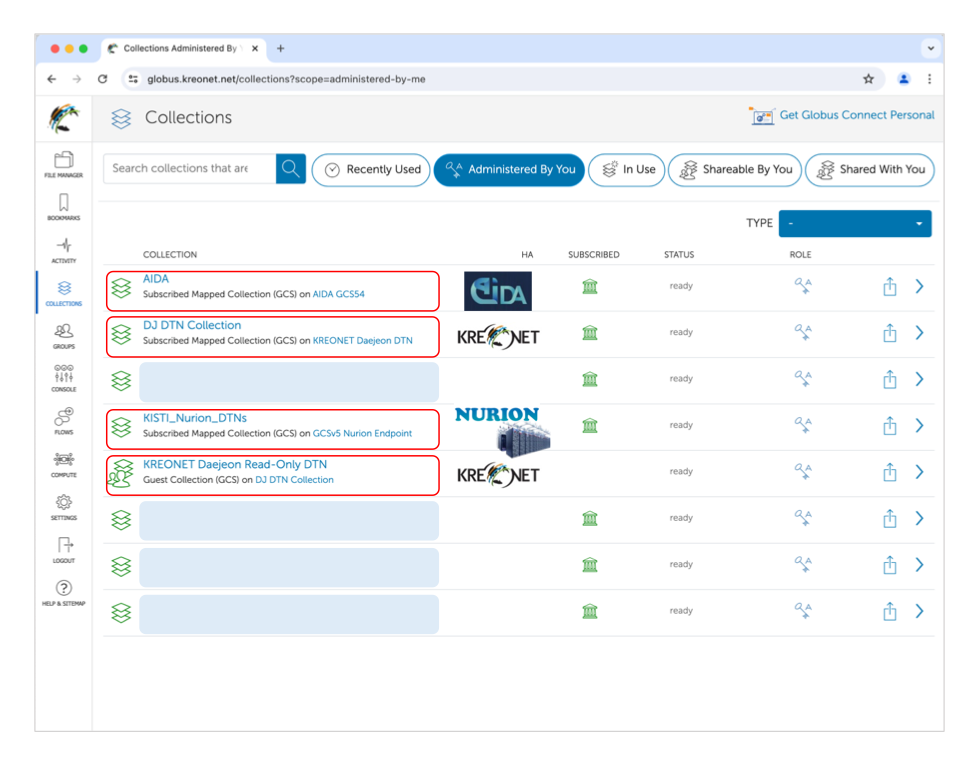This screenshot has width=980, height=763.
Task: Expand KREONET Daejeon Read-Only DTN chevron
Action: pos(919,472)
